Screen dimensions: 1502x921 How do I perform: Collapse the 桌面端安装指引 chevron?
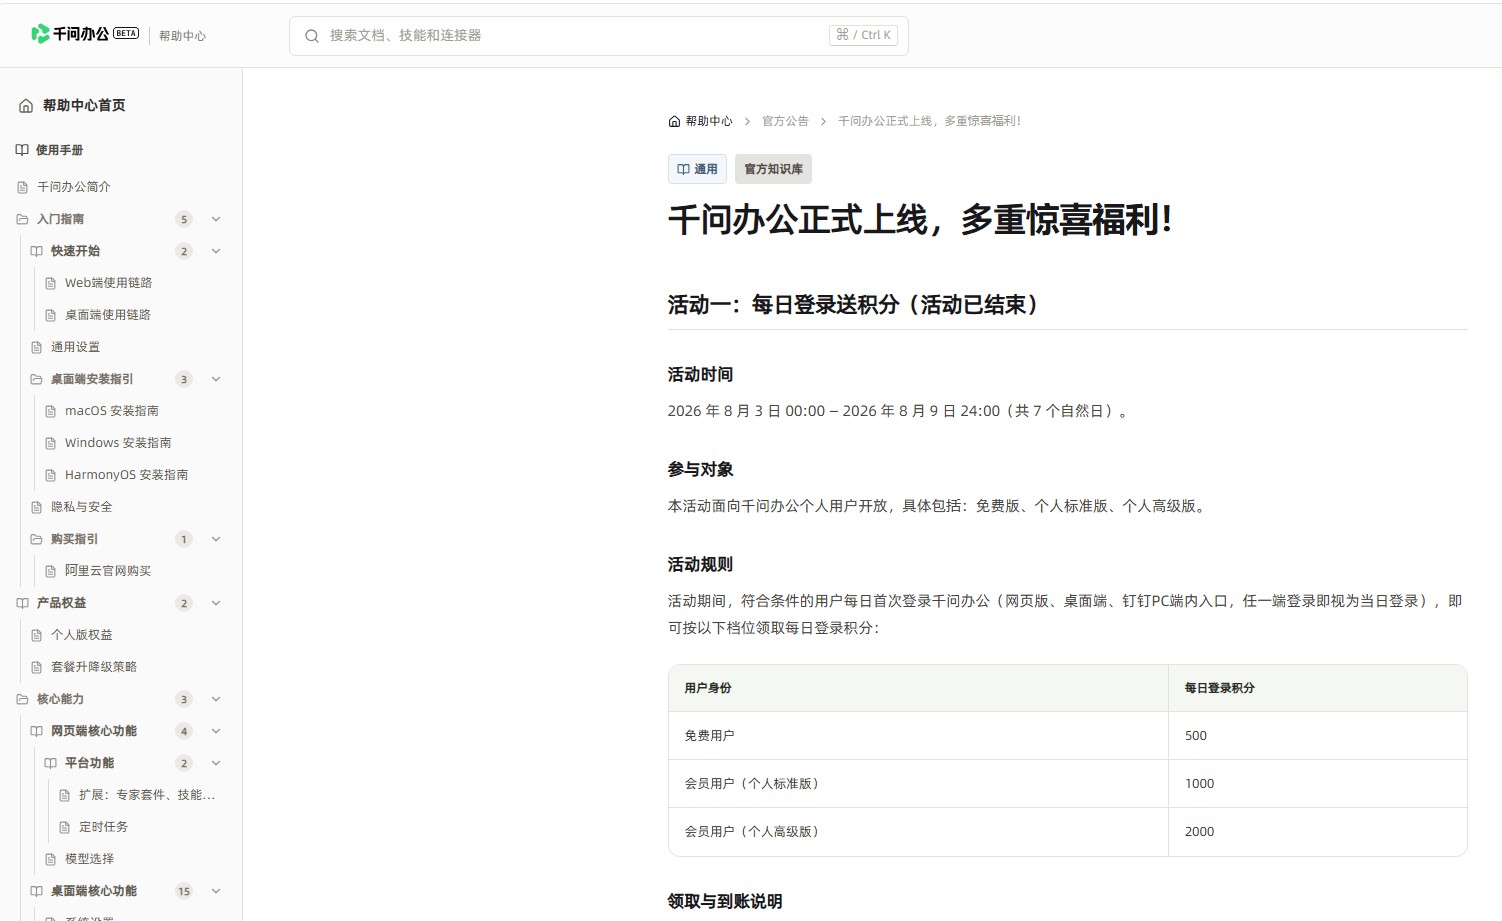point(216,379)
